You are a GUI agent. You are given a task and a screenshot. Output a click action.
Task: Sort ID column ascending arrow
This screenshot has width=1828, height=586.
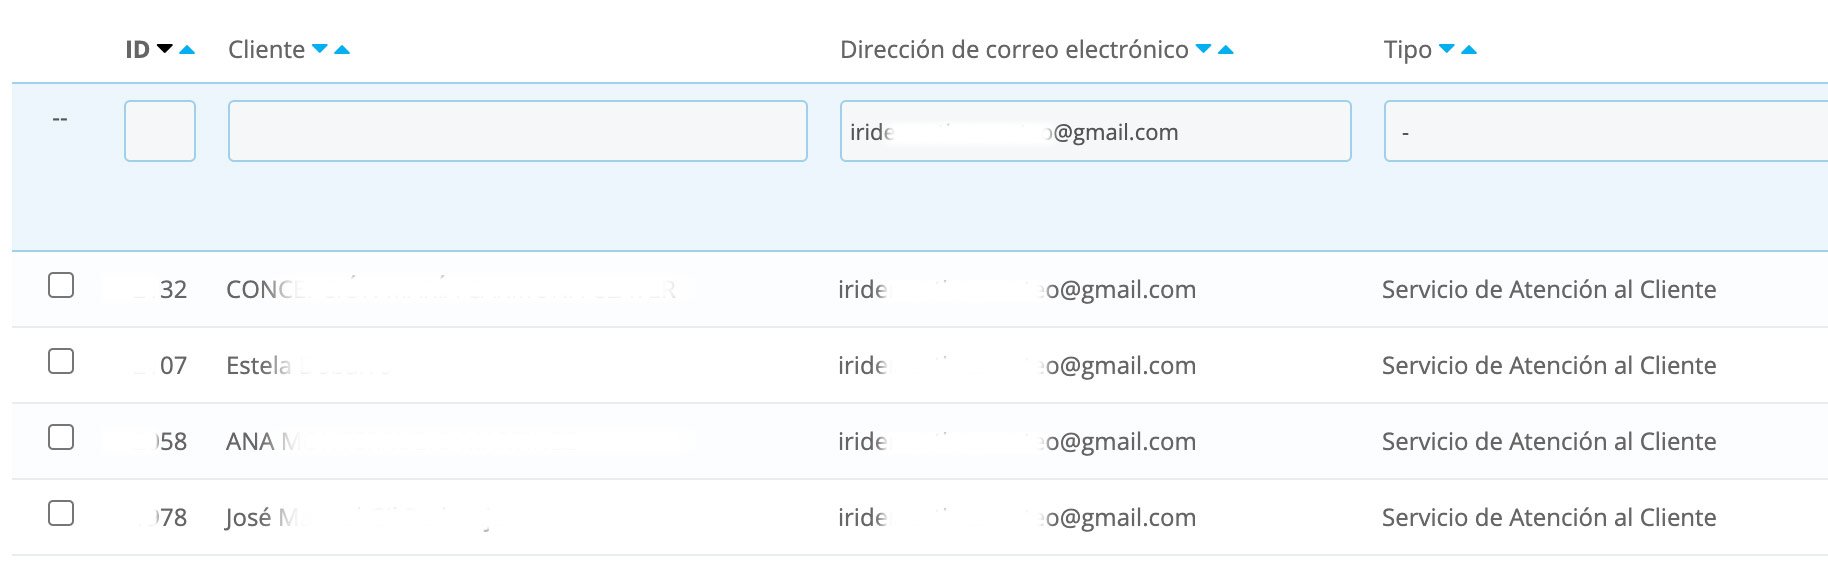186,49
